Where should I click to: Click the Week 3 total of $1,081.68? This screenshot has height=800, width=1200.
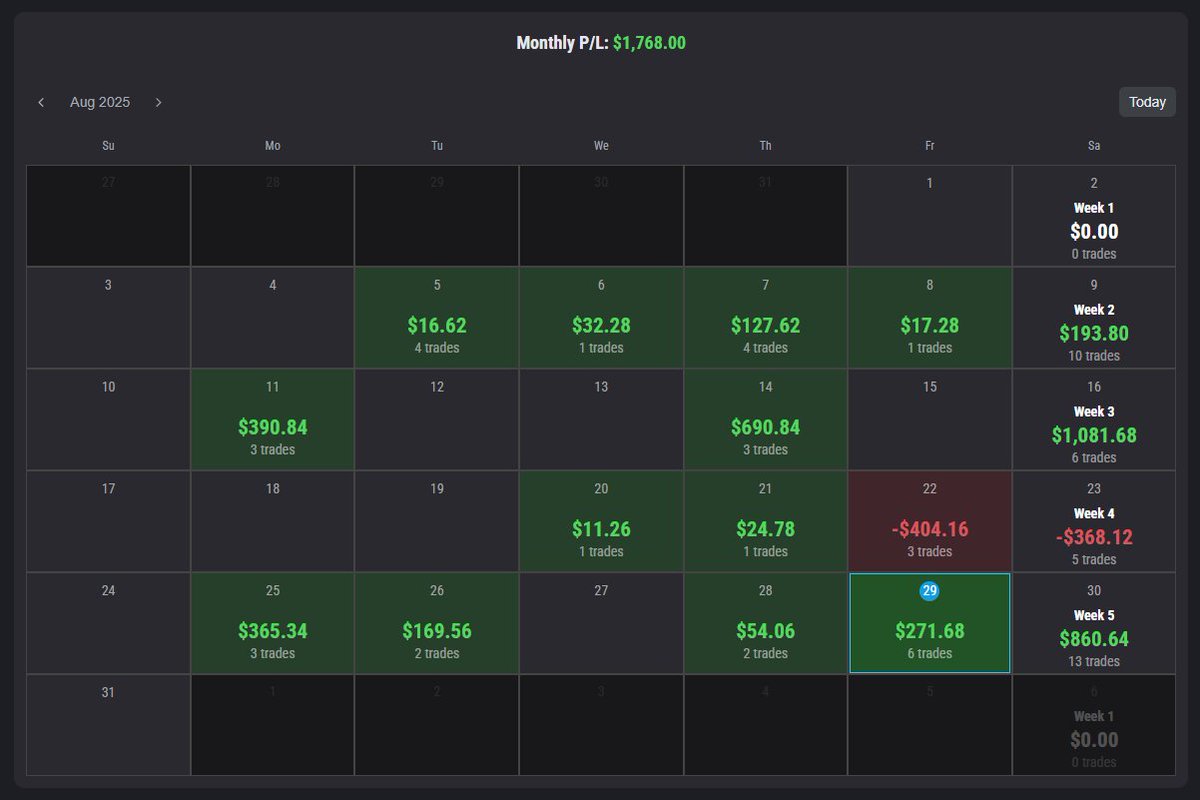(1094, 419)
